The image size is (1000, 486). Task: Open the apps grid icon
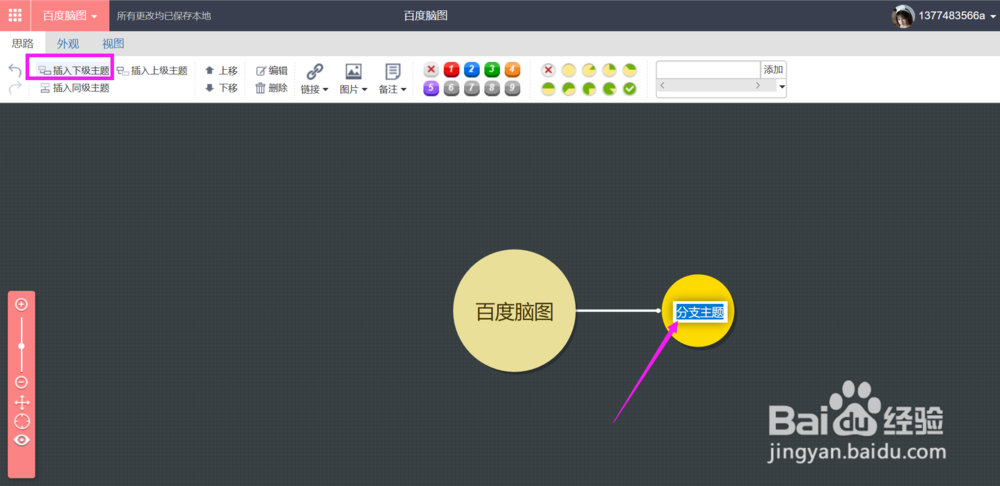15,15
